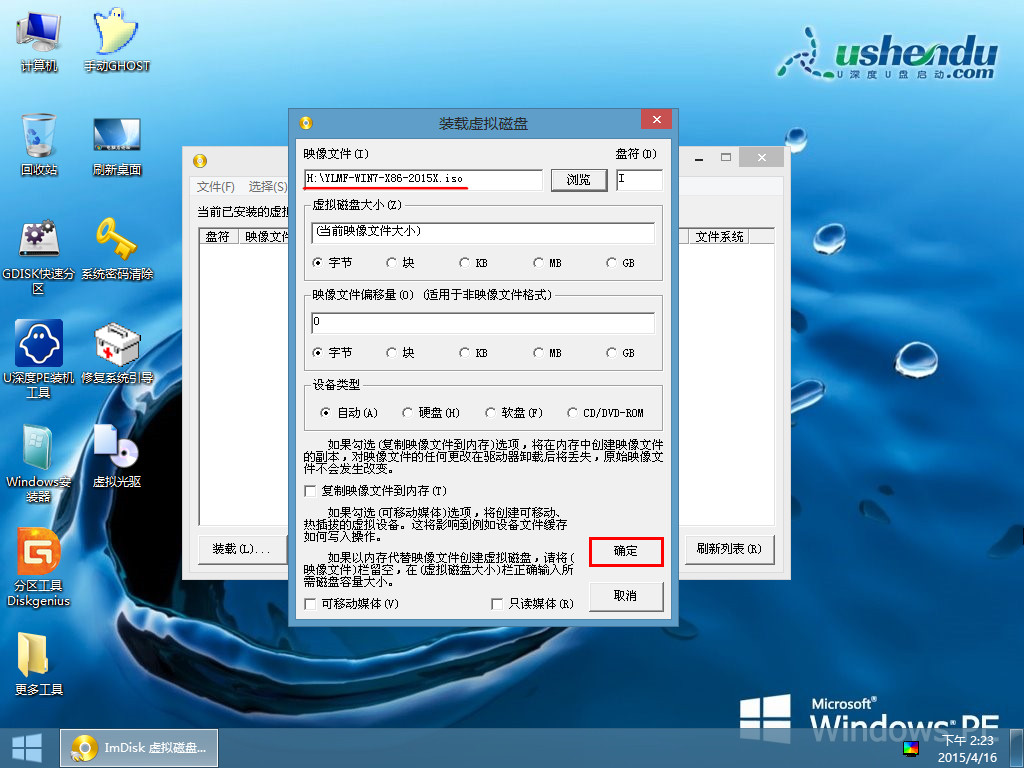Click the 浏览 browse button
This screenshot has height=768, width=1024.
click(x=579, y=180)
